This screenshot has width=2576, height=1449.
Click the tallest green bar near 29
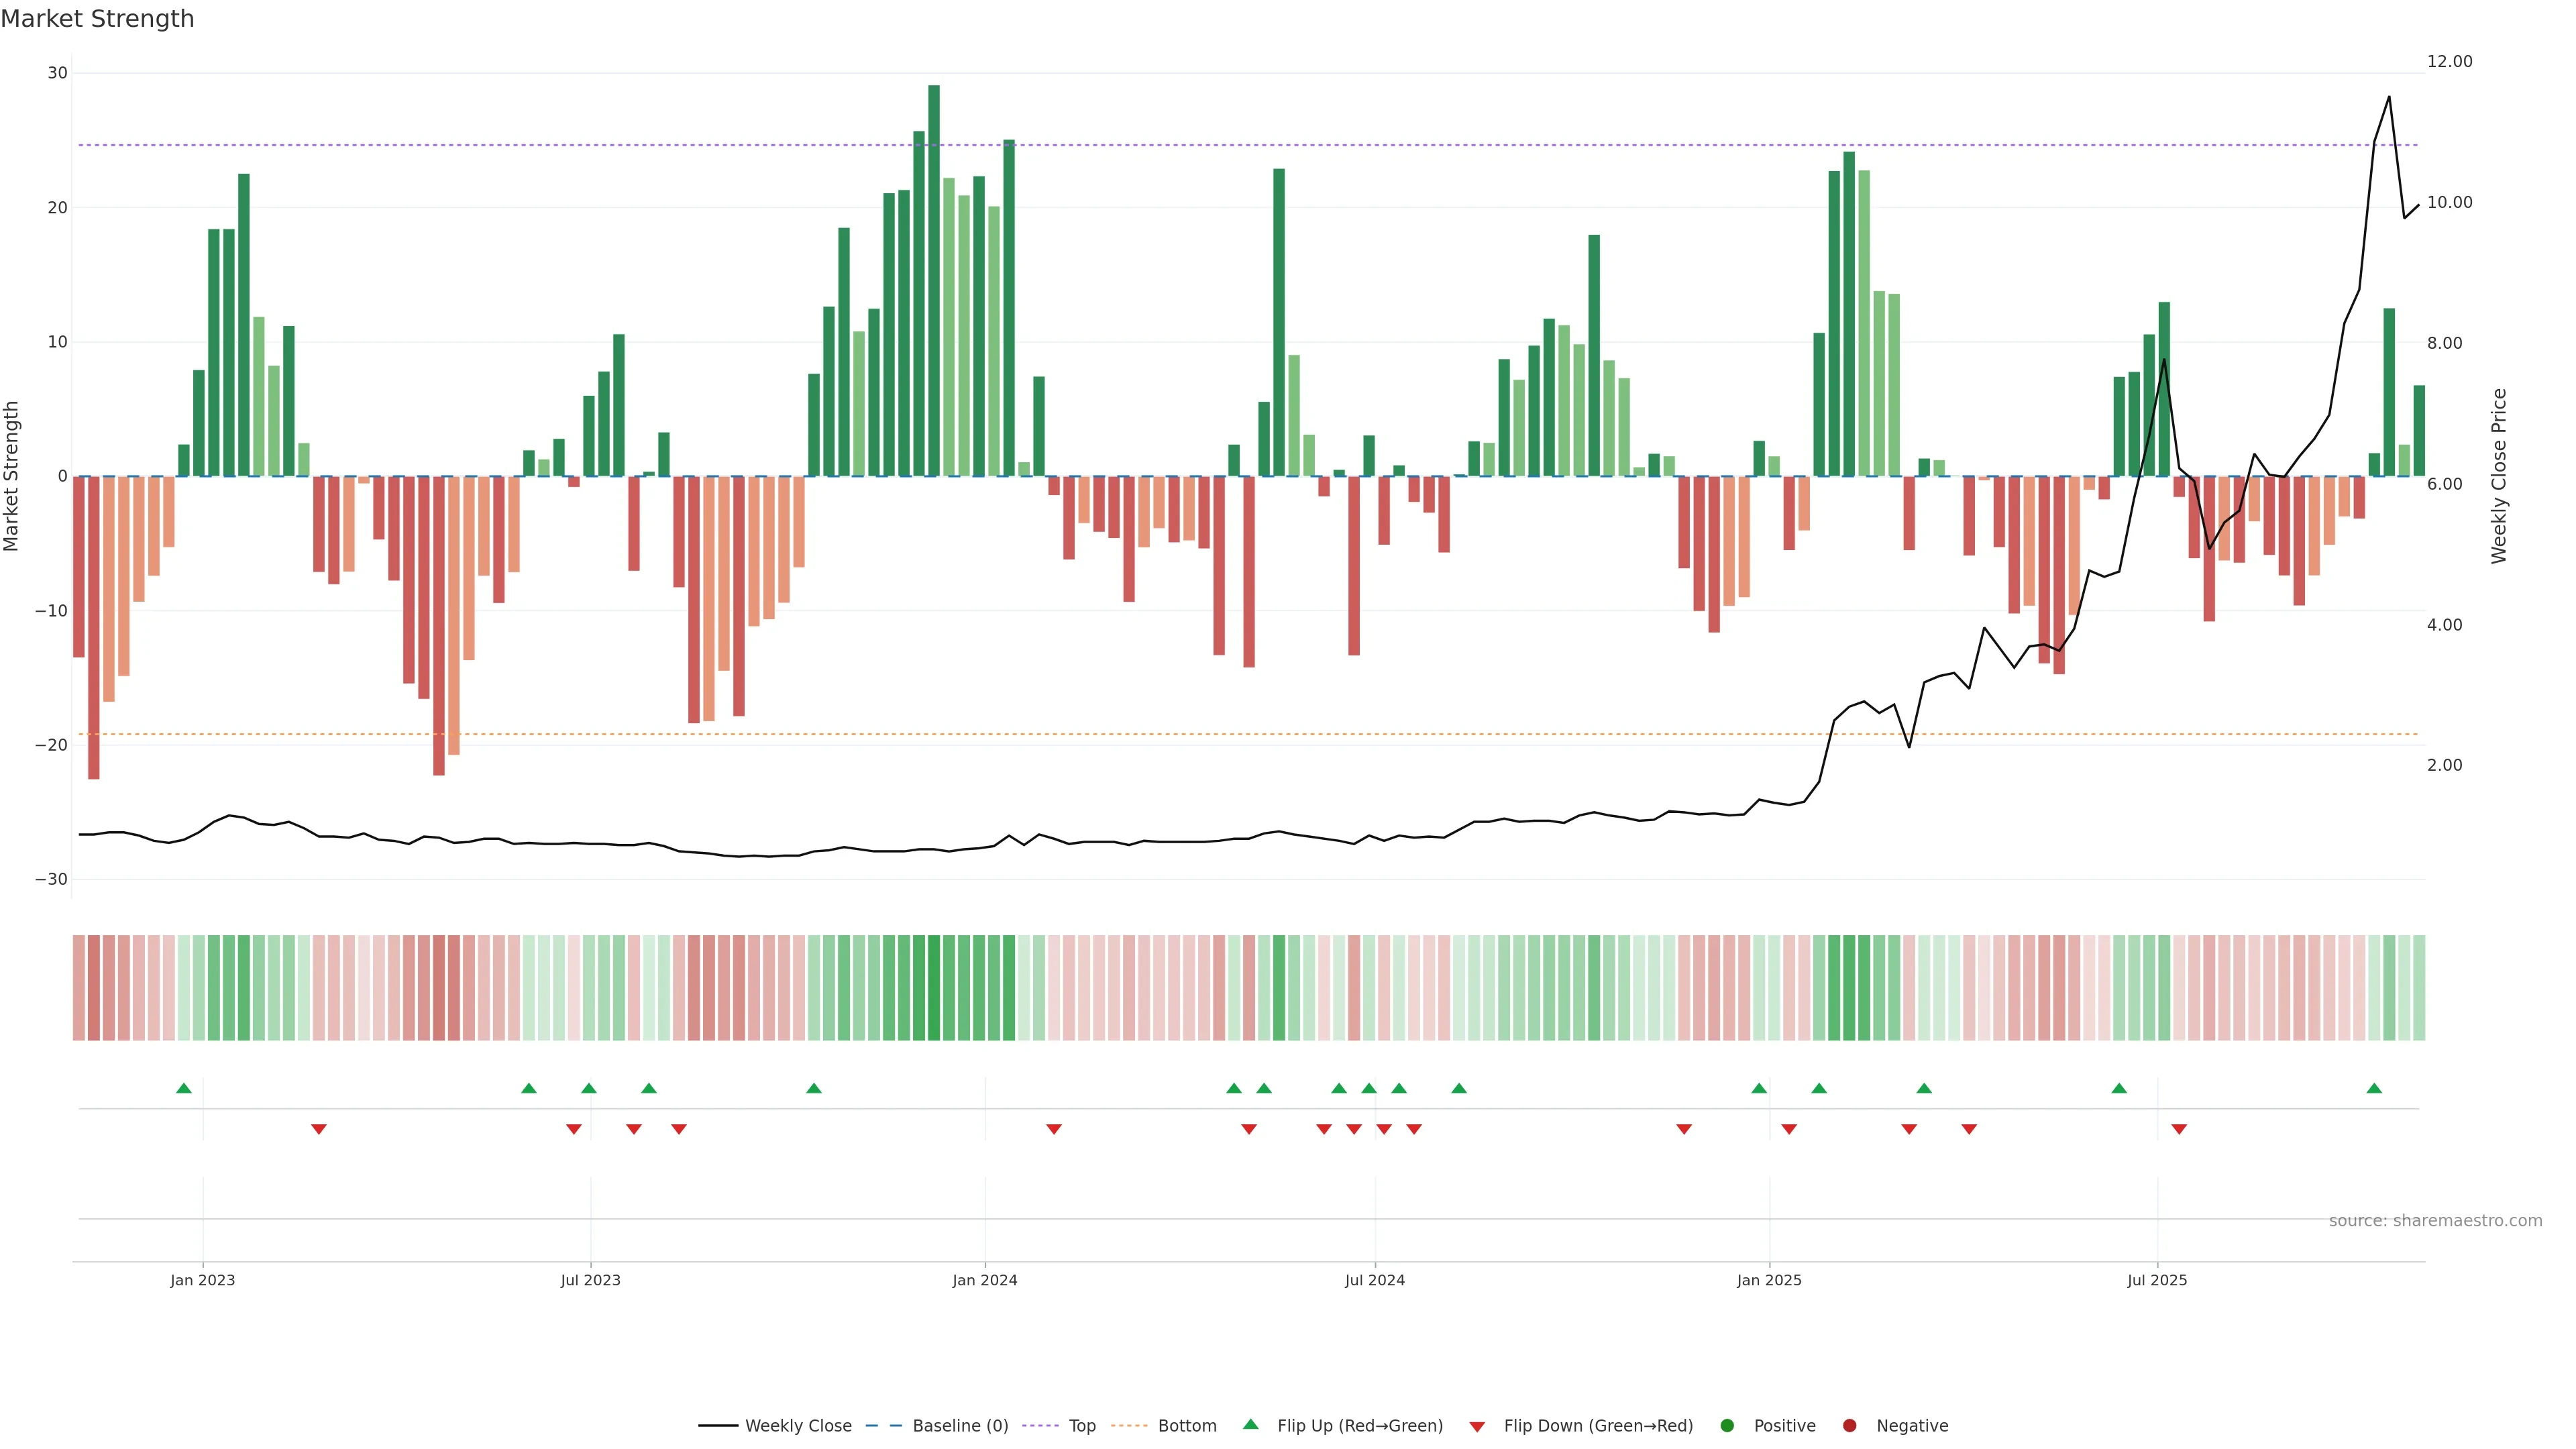tap(933, 280)
